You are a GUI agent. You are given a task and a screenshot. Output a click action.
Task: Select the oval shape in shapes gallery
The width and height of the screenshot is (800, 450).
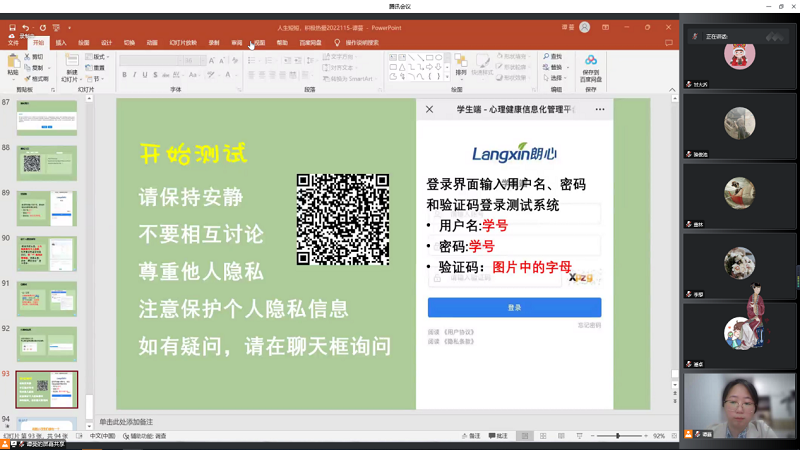tap(439, 58)
